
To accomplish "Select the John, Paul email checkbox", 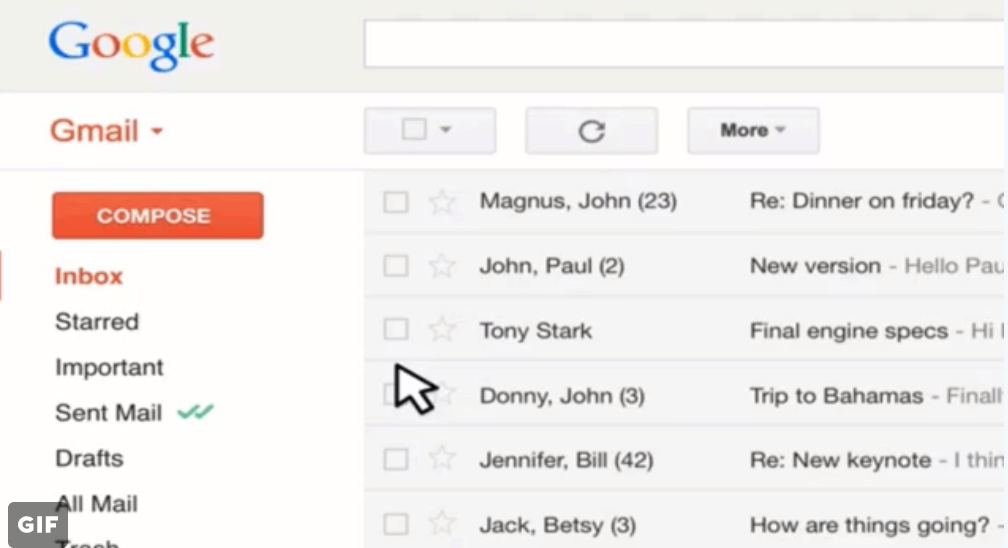I will [x=396, y=266].
